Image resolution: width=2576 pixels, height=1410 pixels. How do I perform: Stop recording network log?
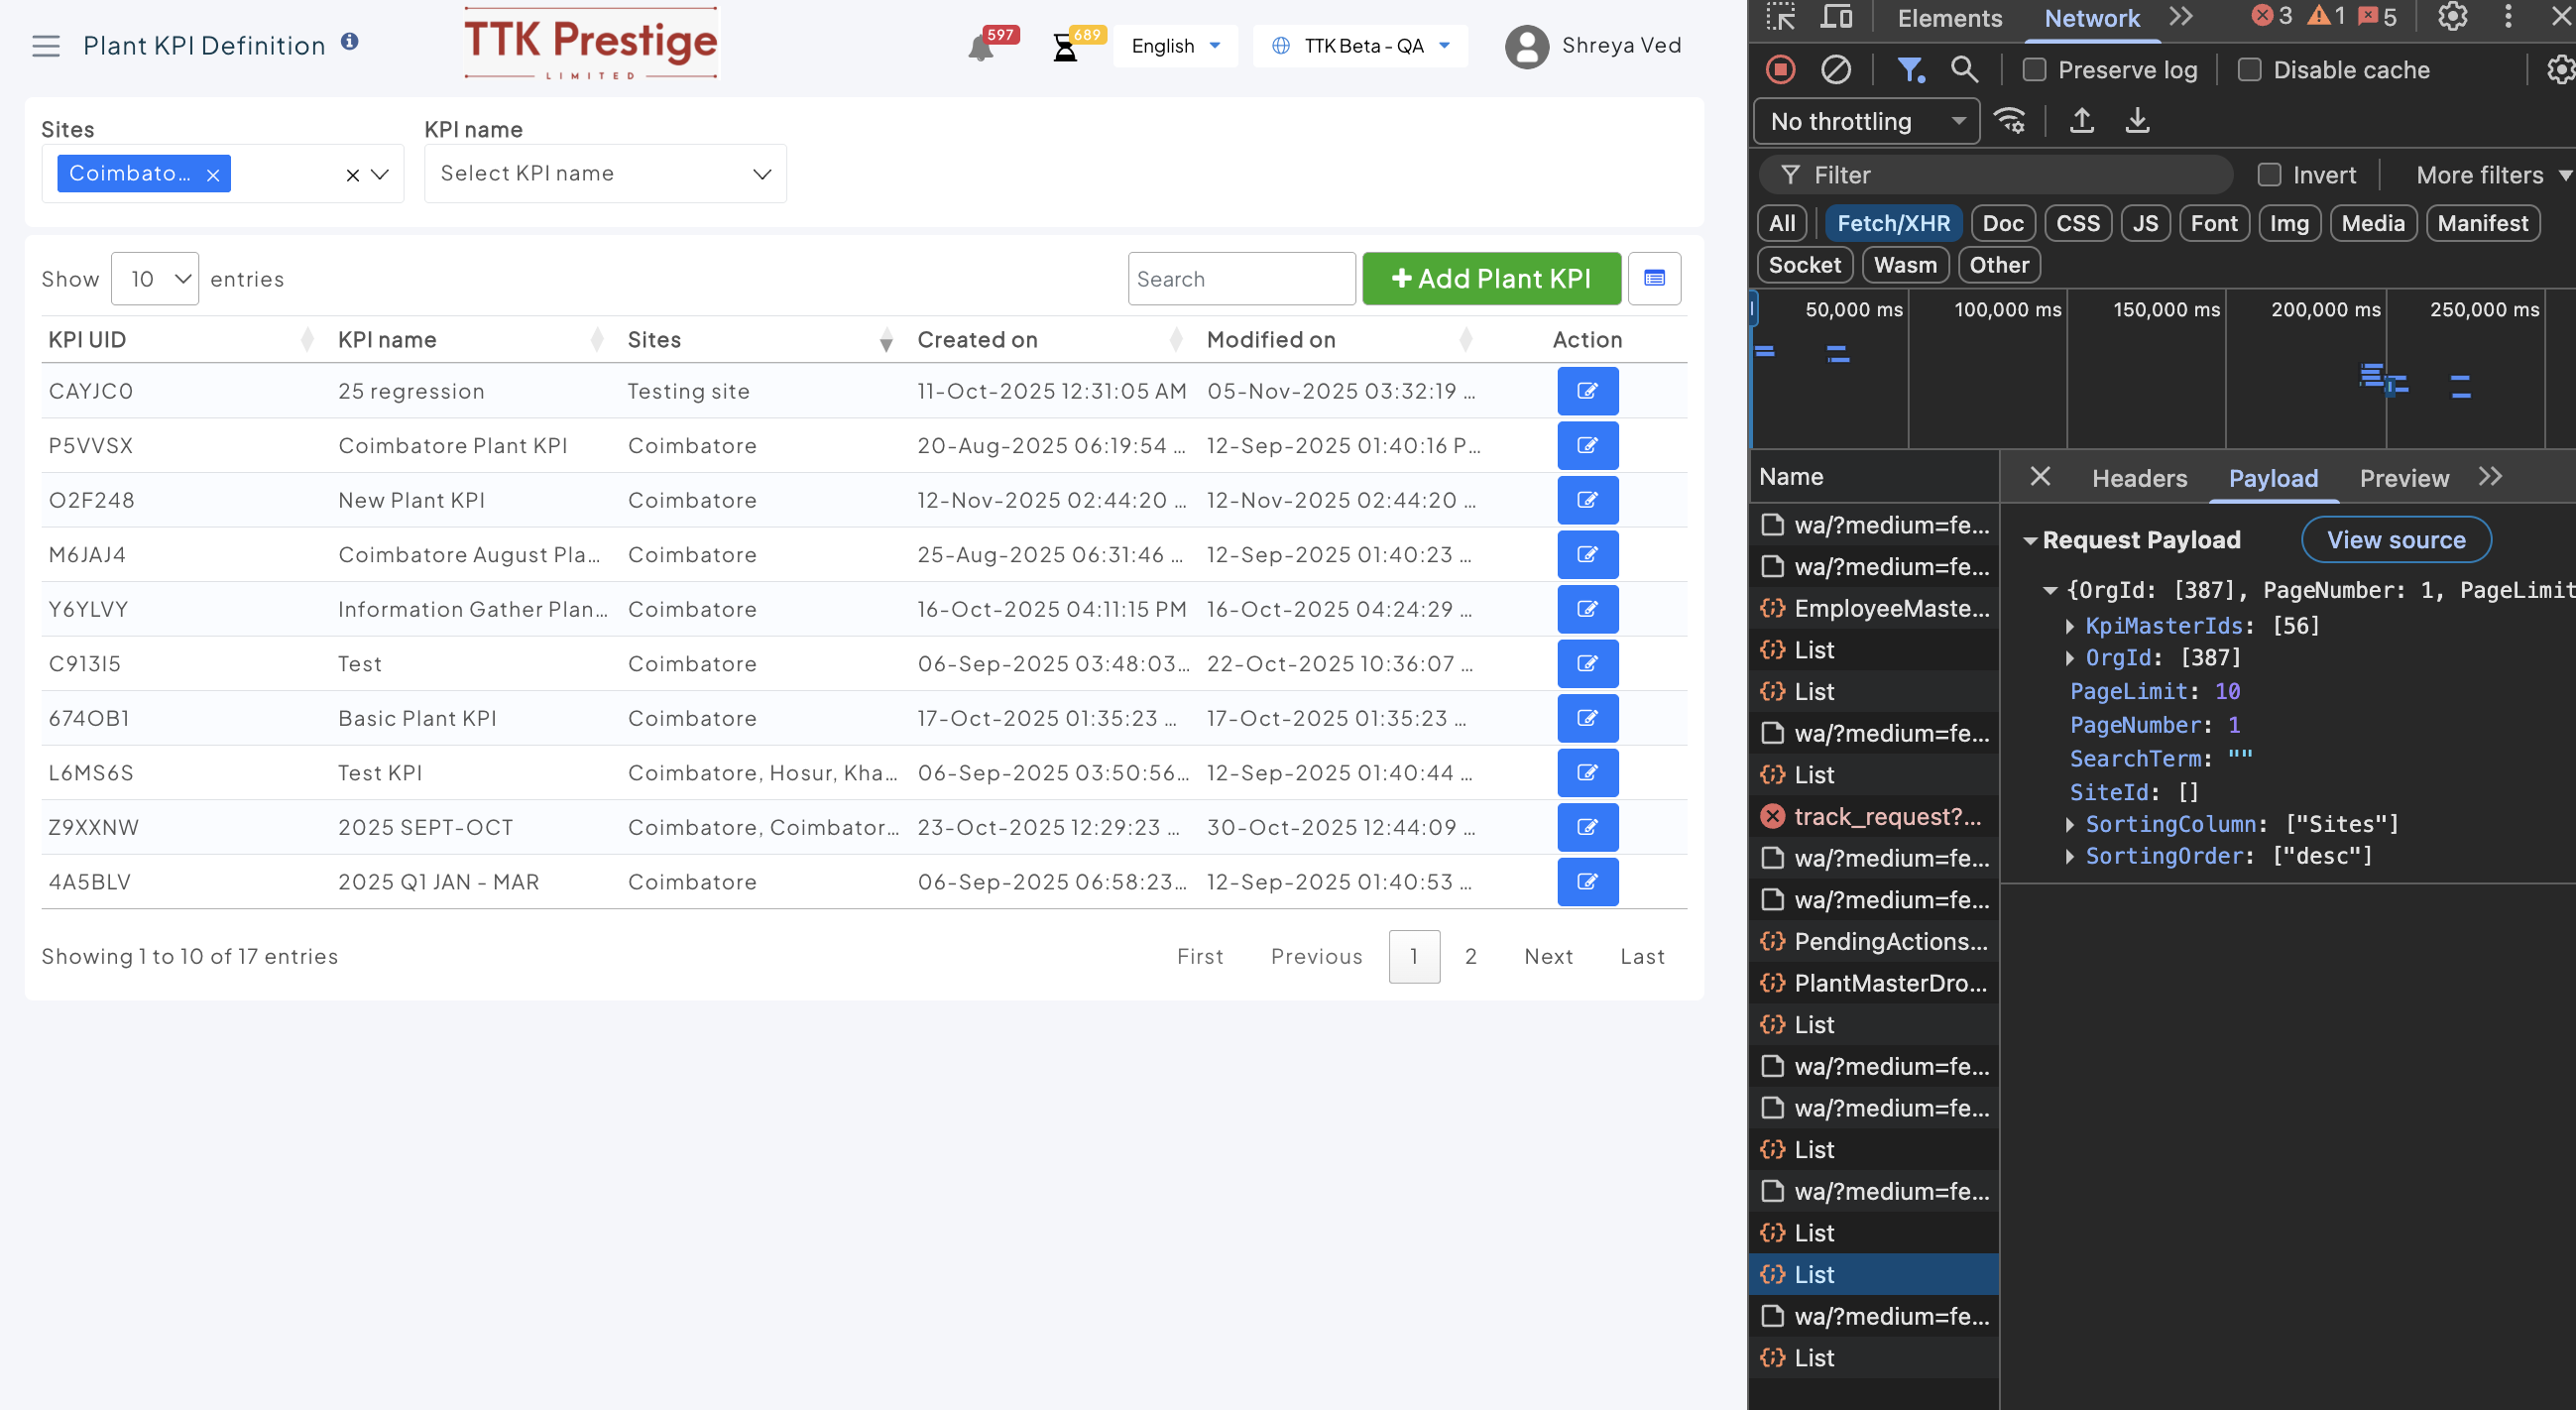click(1781, 70)
